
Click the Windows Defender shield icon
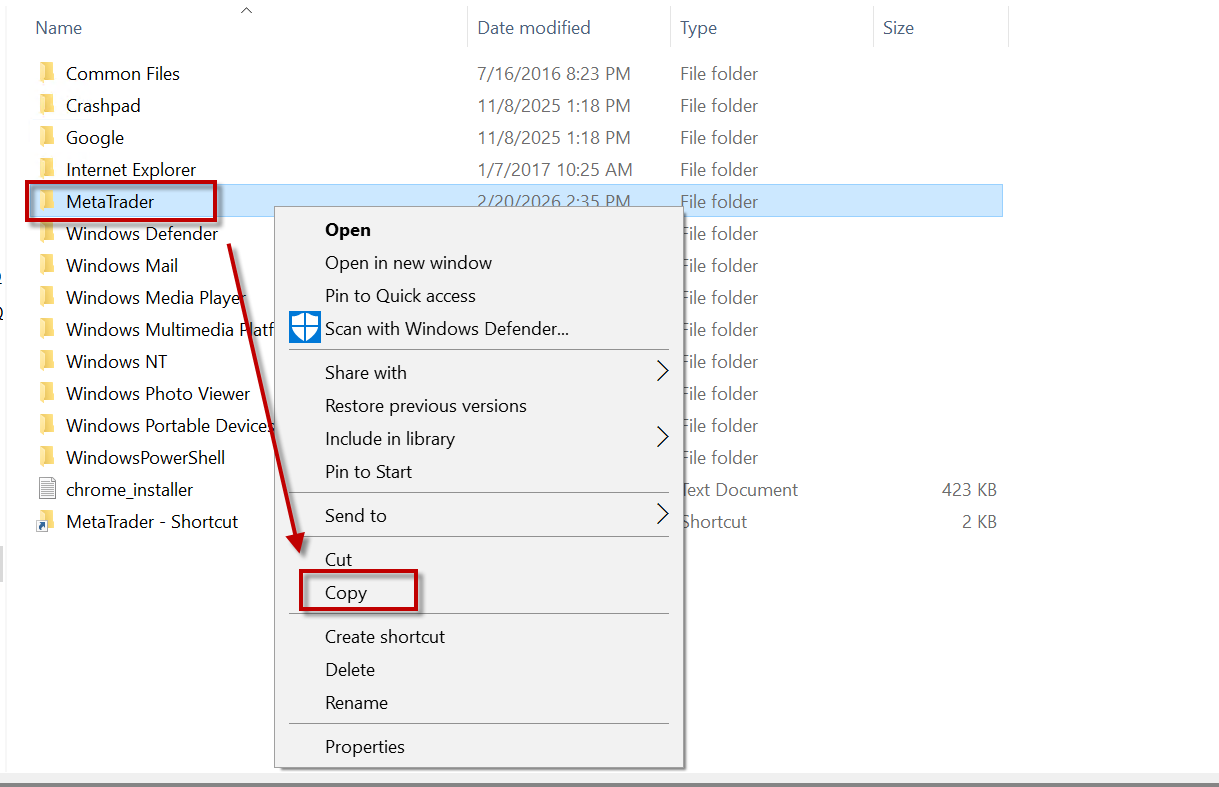pyautogui.click(x=305, y=328)
